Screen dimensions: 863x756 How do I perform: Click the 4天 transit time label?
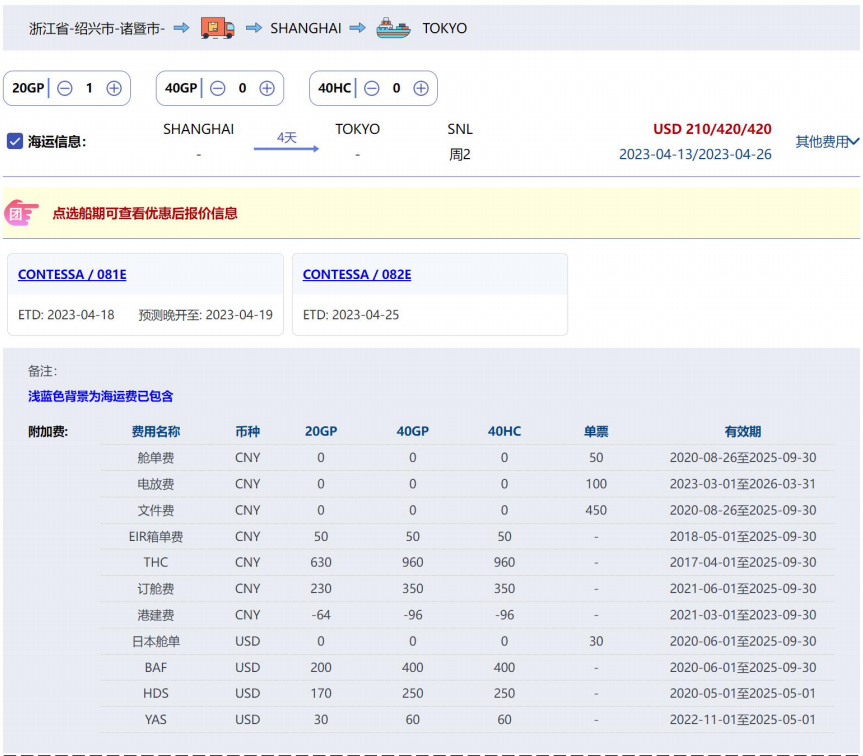287,138
